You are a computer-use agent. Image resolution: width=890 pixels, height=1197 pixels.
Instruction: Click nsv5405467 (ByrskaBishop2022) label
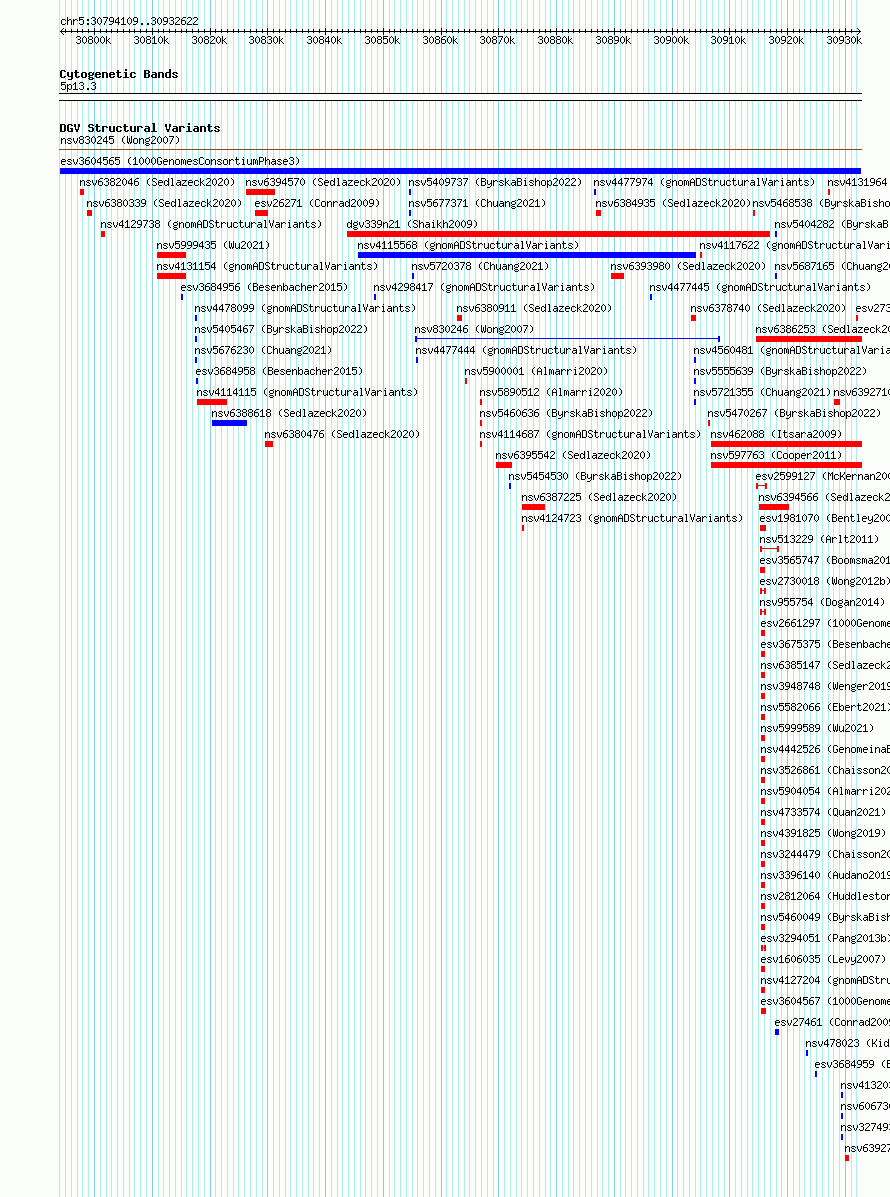coord(281,329)
